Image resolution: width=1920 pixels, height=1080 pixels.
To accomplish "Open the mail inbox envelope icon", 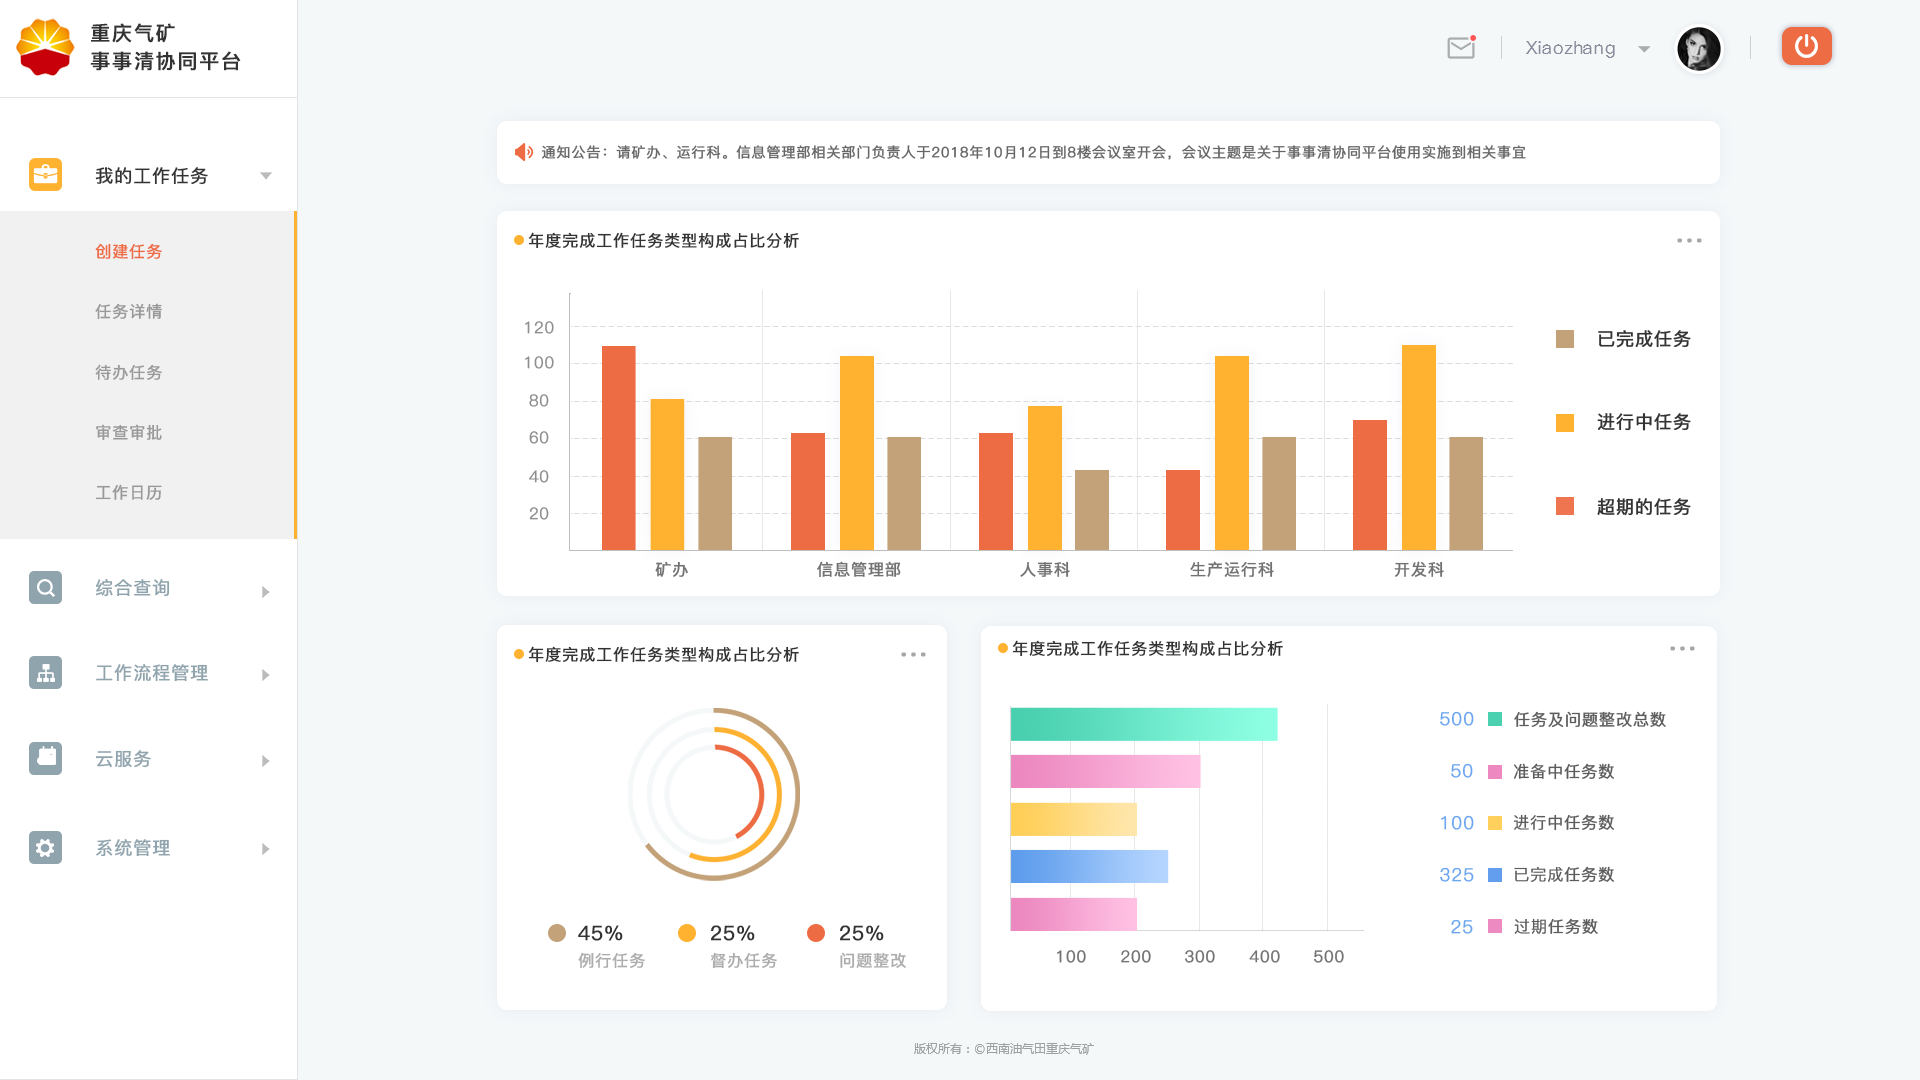I will tap(1461, 48).
